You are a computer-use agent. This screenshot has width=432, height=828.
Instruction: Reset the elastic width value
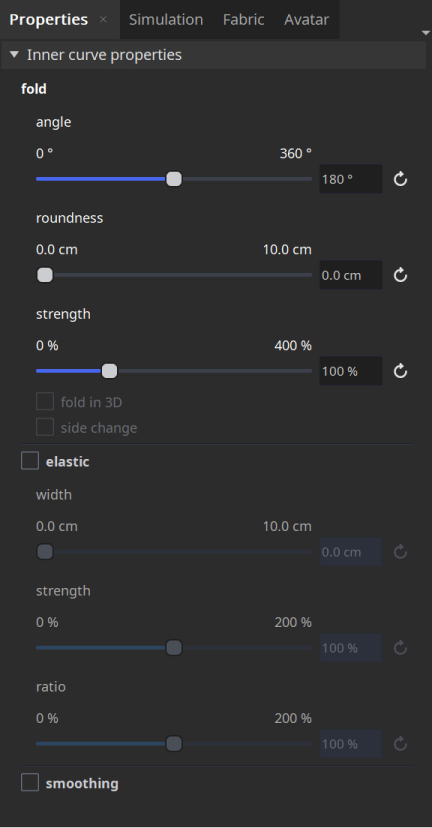click(400, 552)
